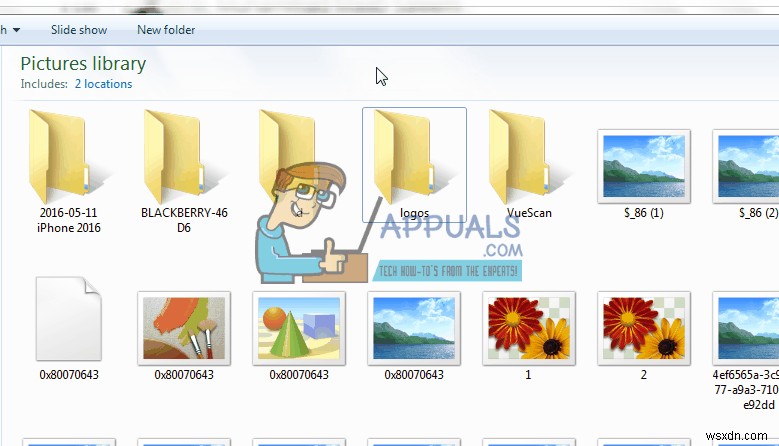Select the 2016-05-11 iPhone 2016 folder
This screenshot has height=446, width=779.
click(x=69, y=171)
